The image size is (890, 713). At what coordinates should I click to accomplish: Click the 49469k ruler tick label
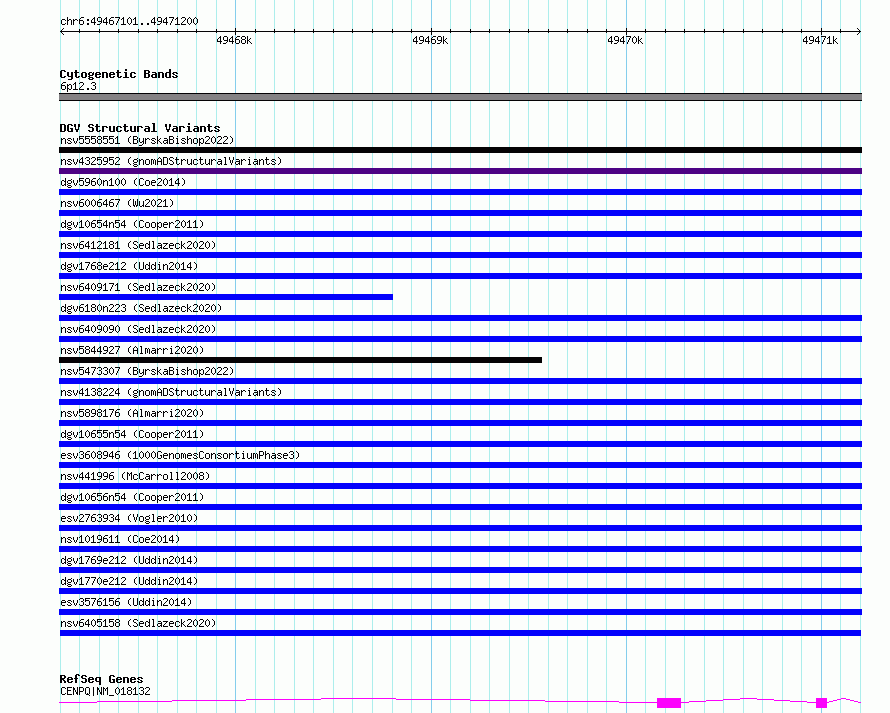point(430,40)
